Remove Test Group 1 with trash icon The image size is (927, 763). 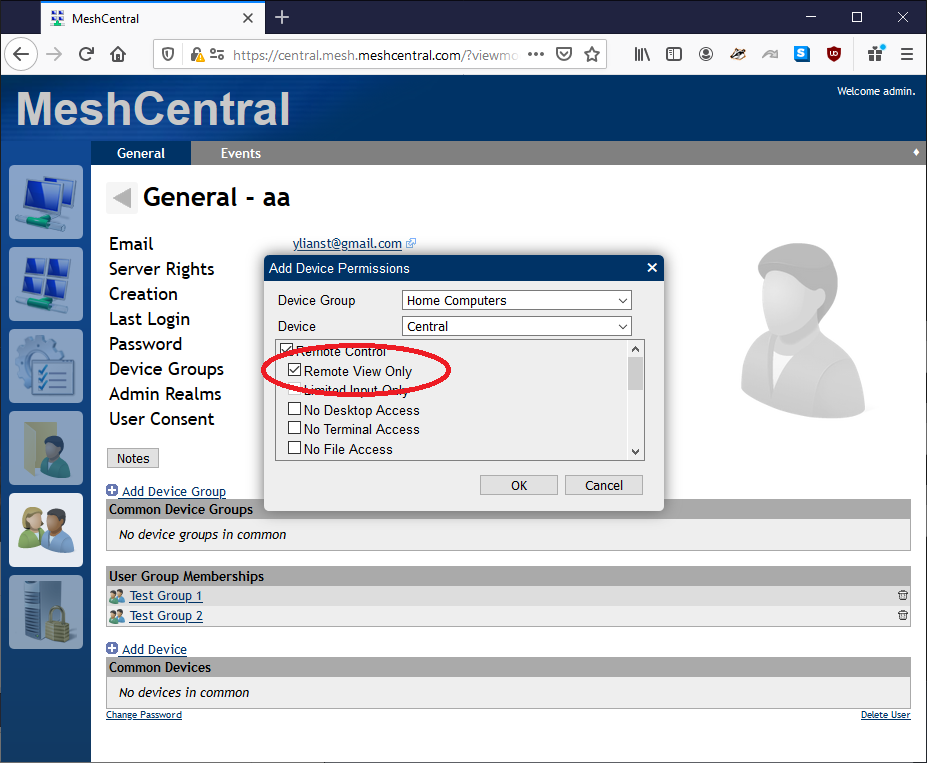(903, 595)
